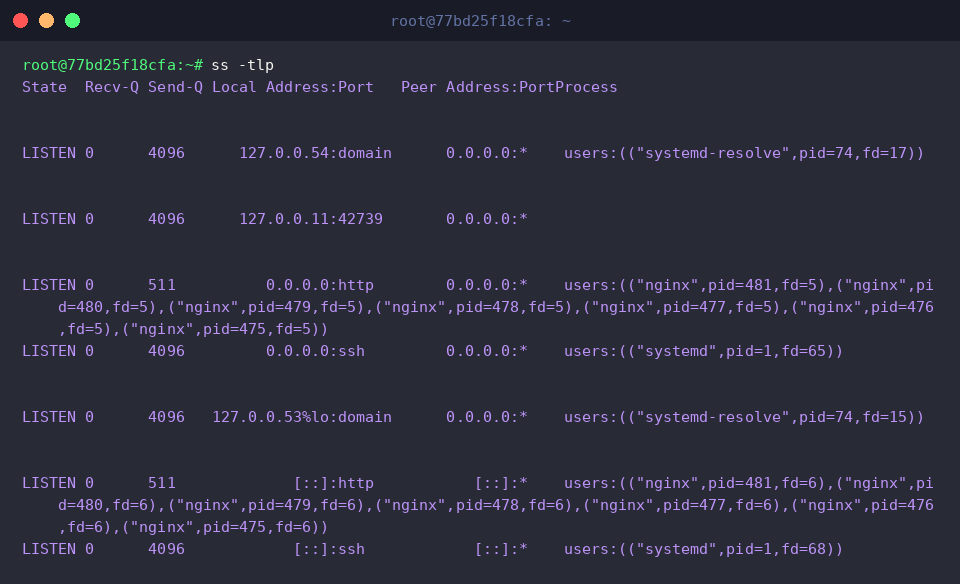This screenshot has height=584, width=960.
Task: Click systemd-resolve process entry with fd=15
Action: point(744,417)
